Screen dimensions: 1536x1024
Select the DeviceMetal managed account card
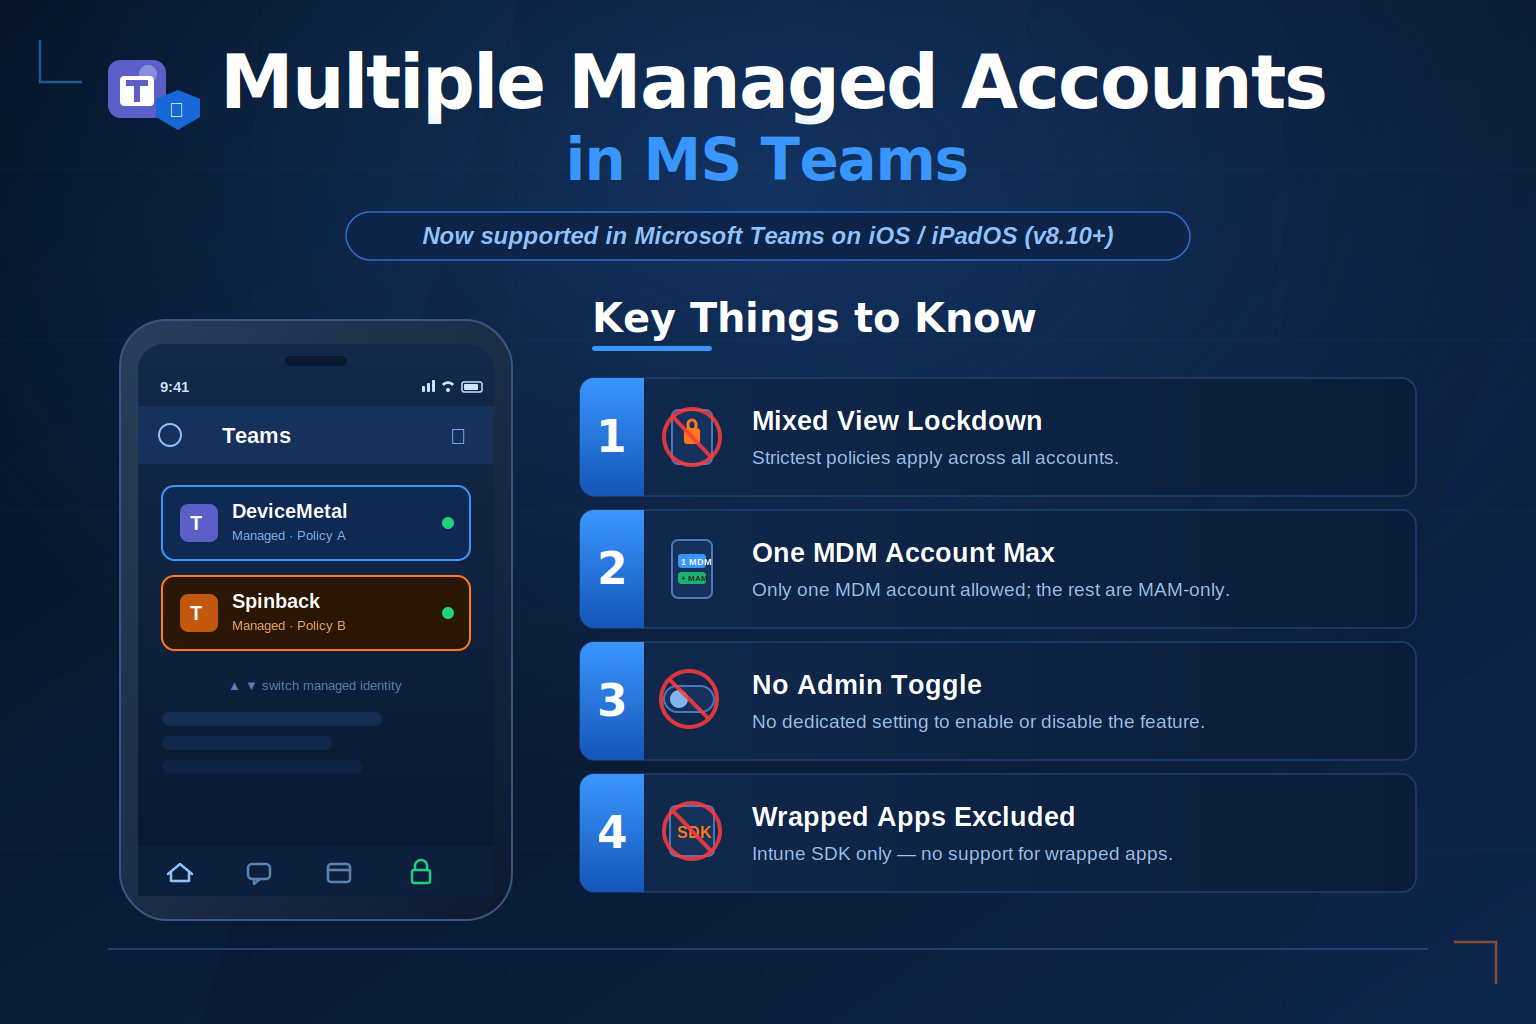point(316,523)
